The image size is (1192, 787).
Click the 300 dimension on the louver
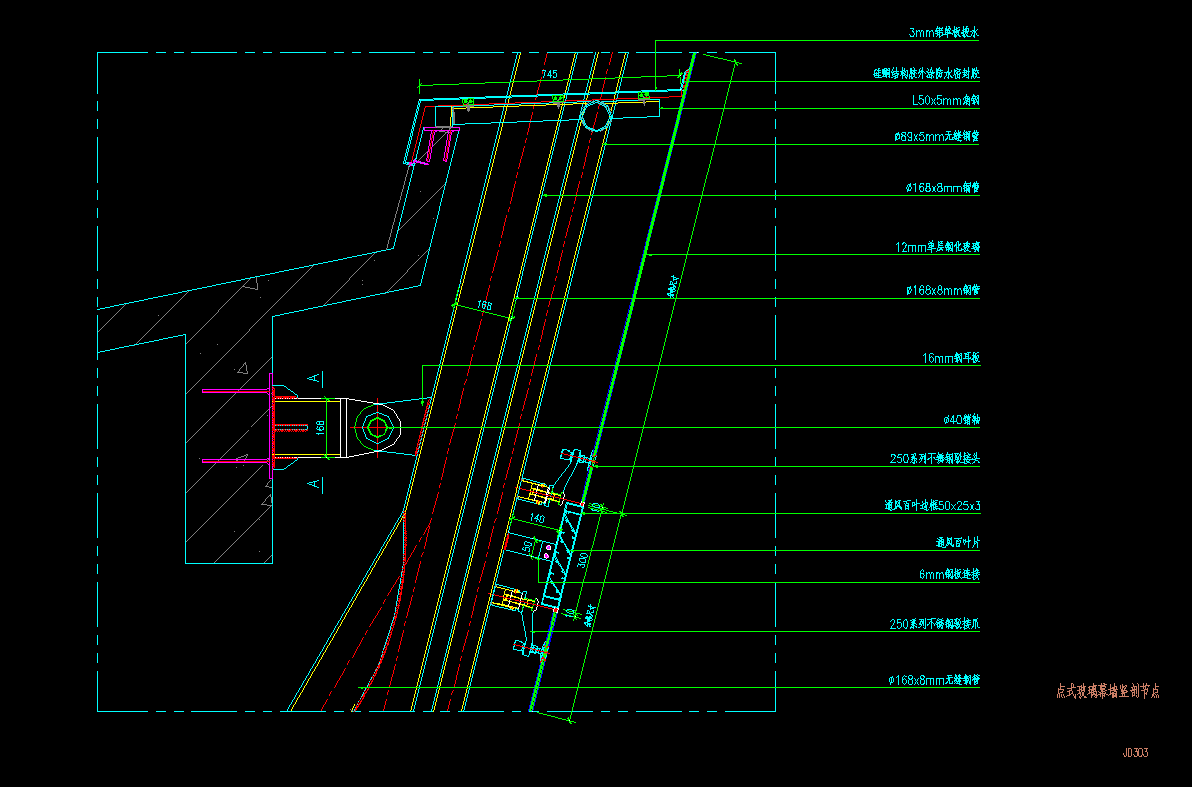584,560
